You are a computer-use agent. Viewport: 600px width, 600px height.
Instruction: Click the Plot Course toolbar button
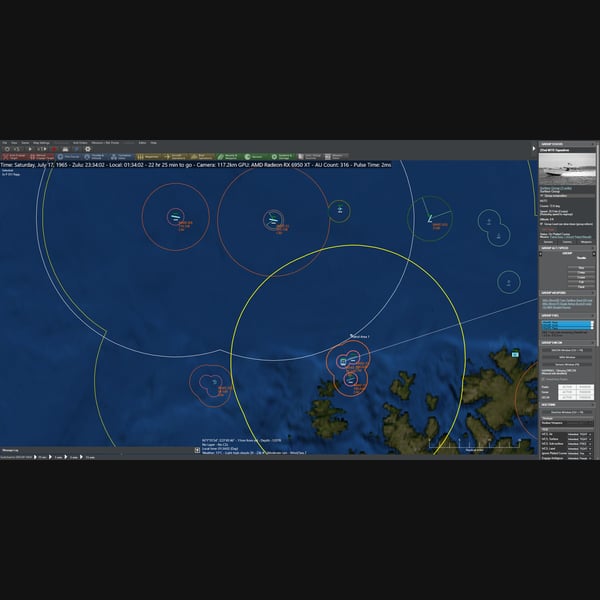point(68,157)
